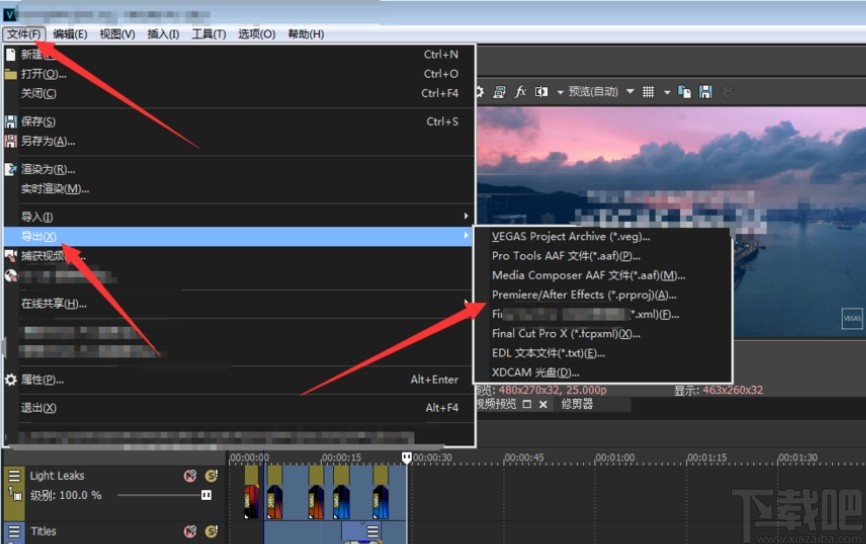Choose 实时渲染(M)... in the File menu
The height and width of the screenshot is (544, 866).
(239, 189)
